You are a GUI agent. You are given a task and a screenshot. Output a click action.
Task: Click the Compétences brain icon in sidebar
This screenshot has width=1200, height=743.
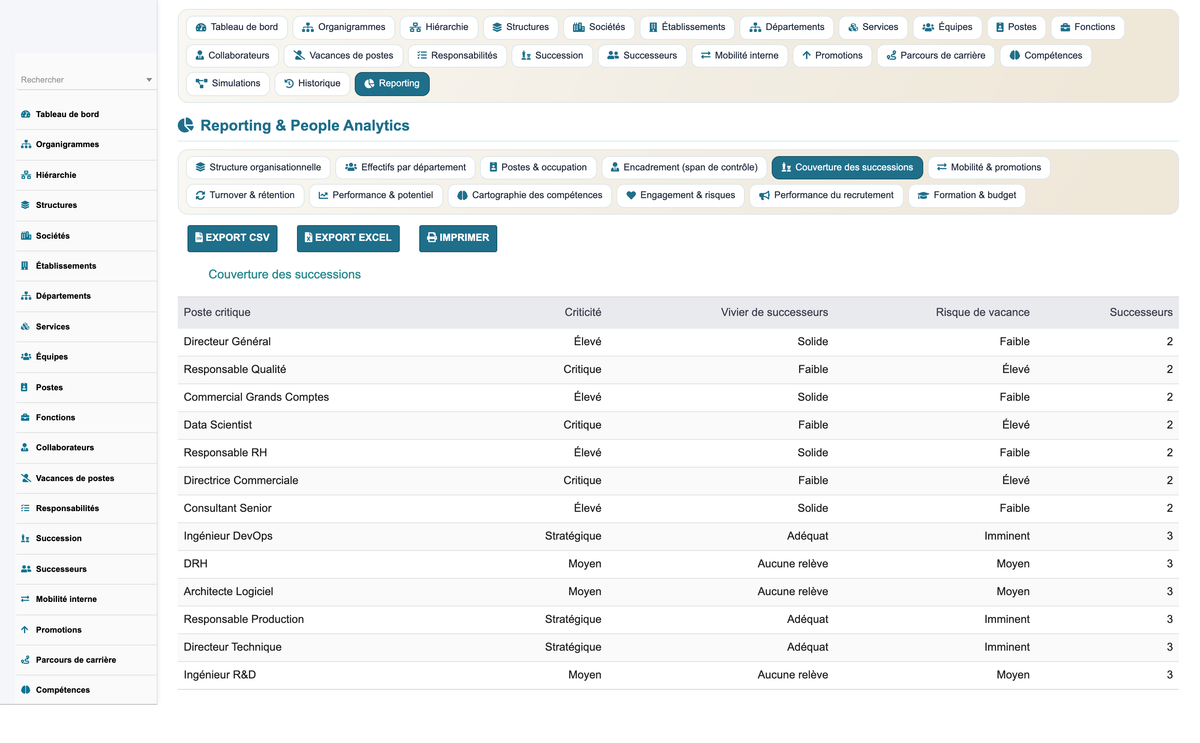point(25,690)
